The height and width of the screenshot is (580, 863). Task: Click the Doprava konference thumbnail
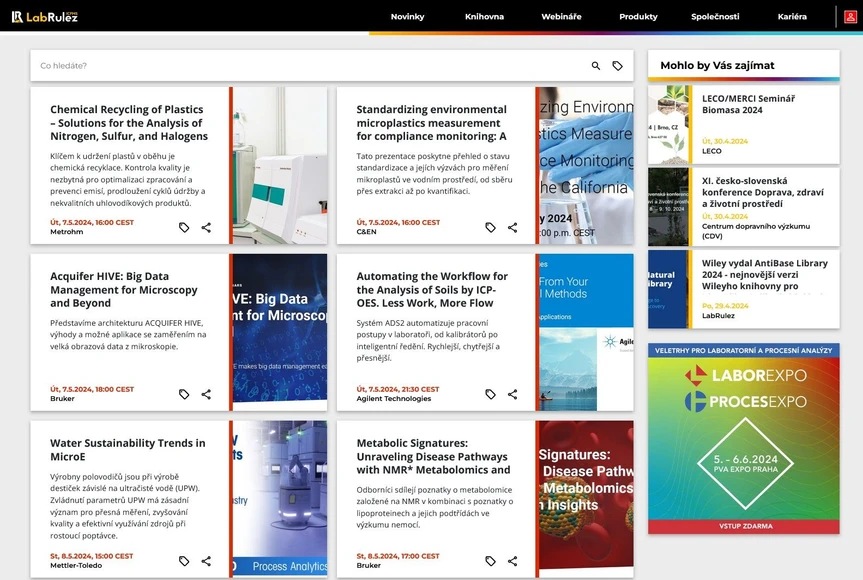pyautogui.click(x=668, y=207)
